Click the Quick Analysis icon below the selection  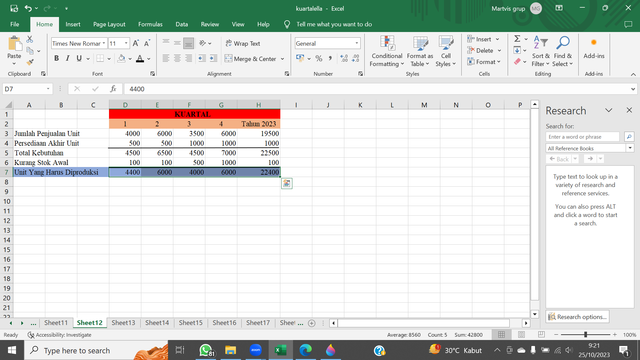coord(287,183)
